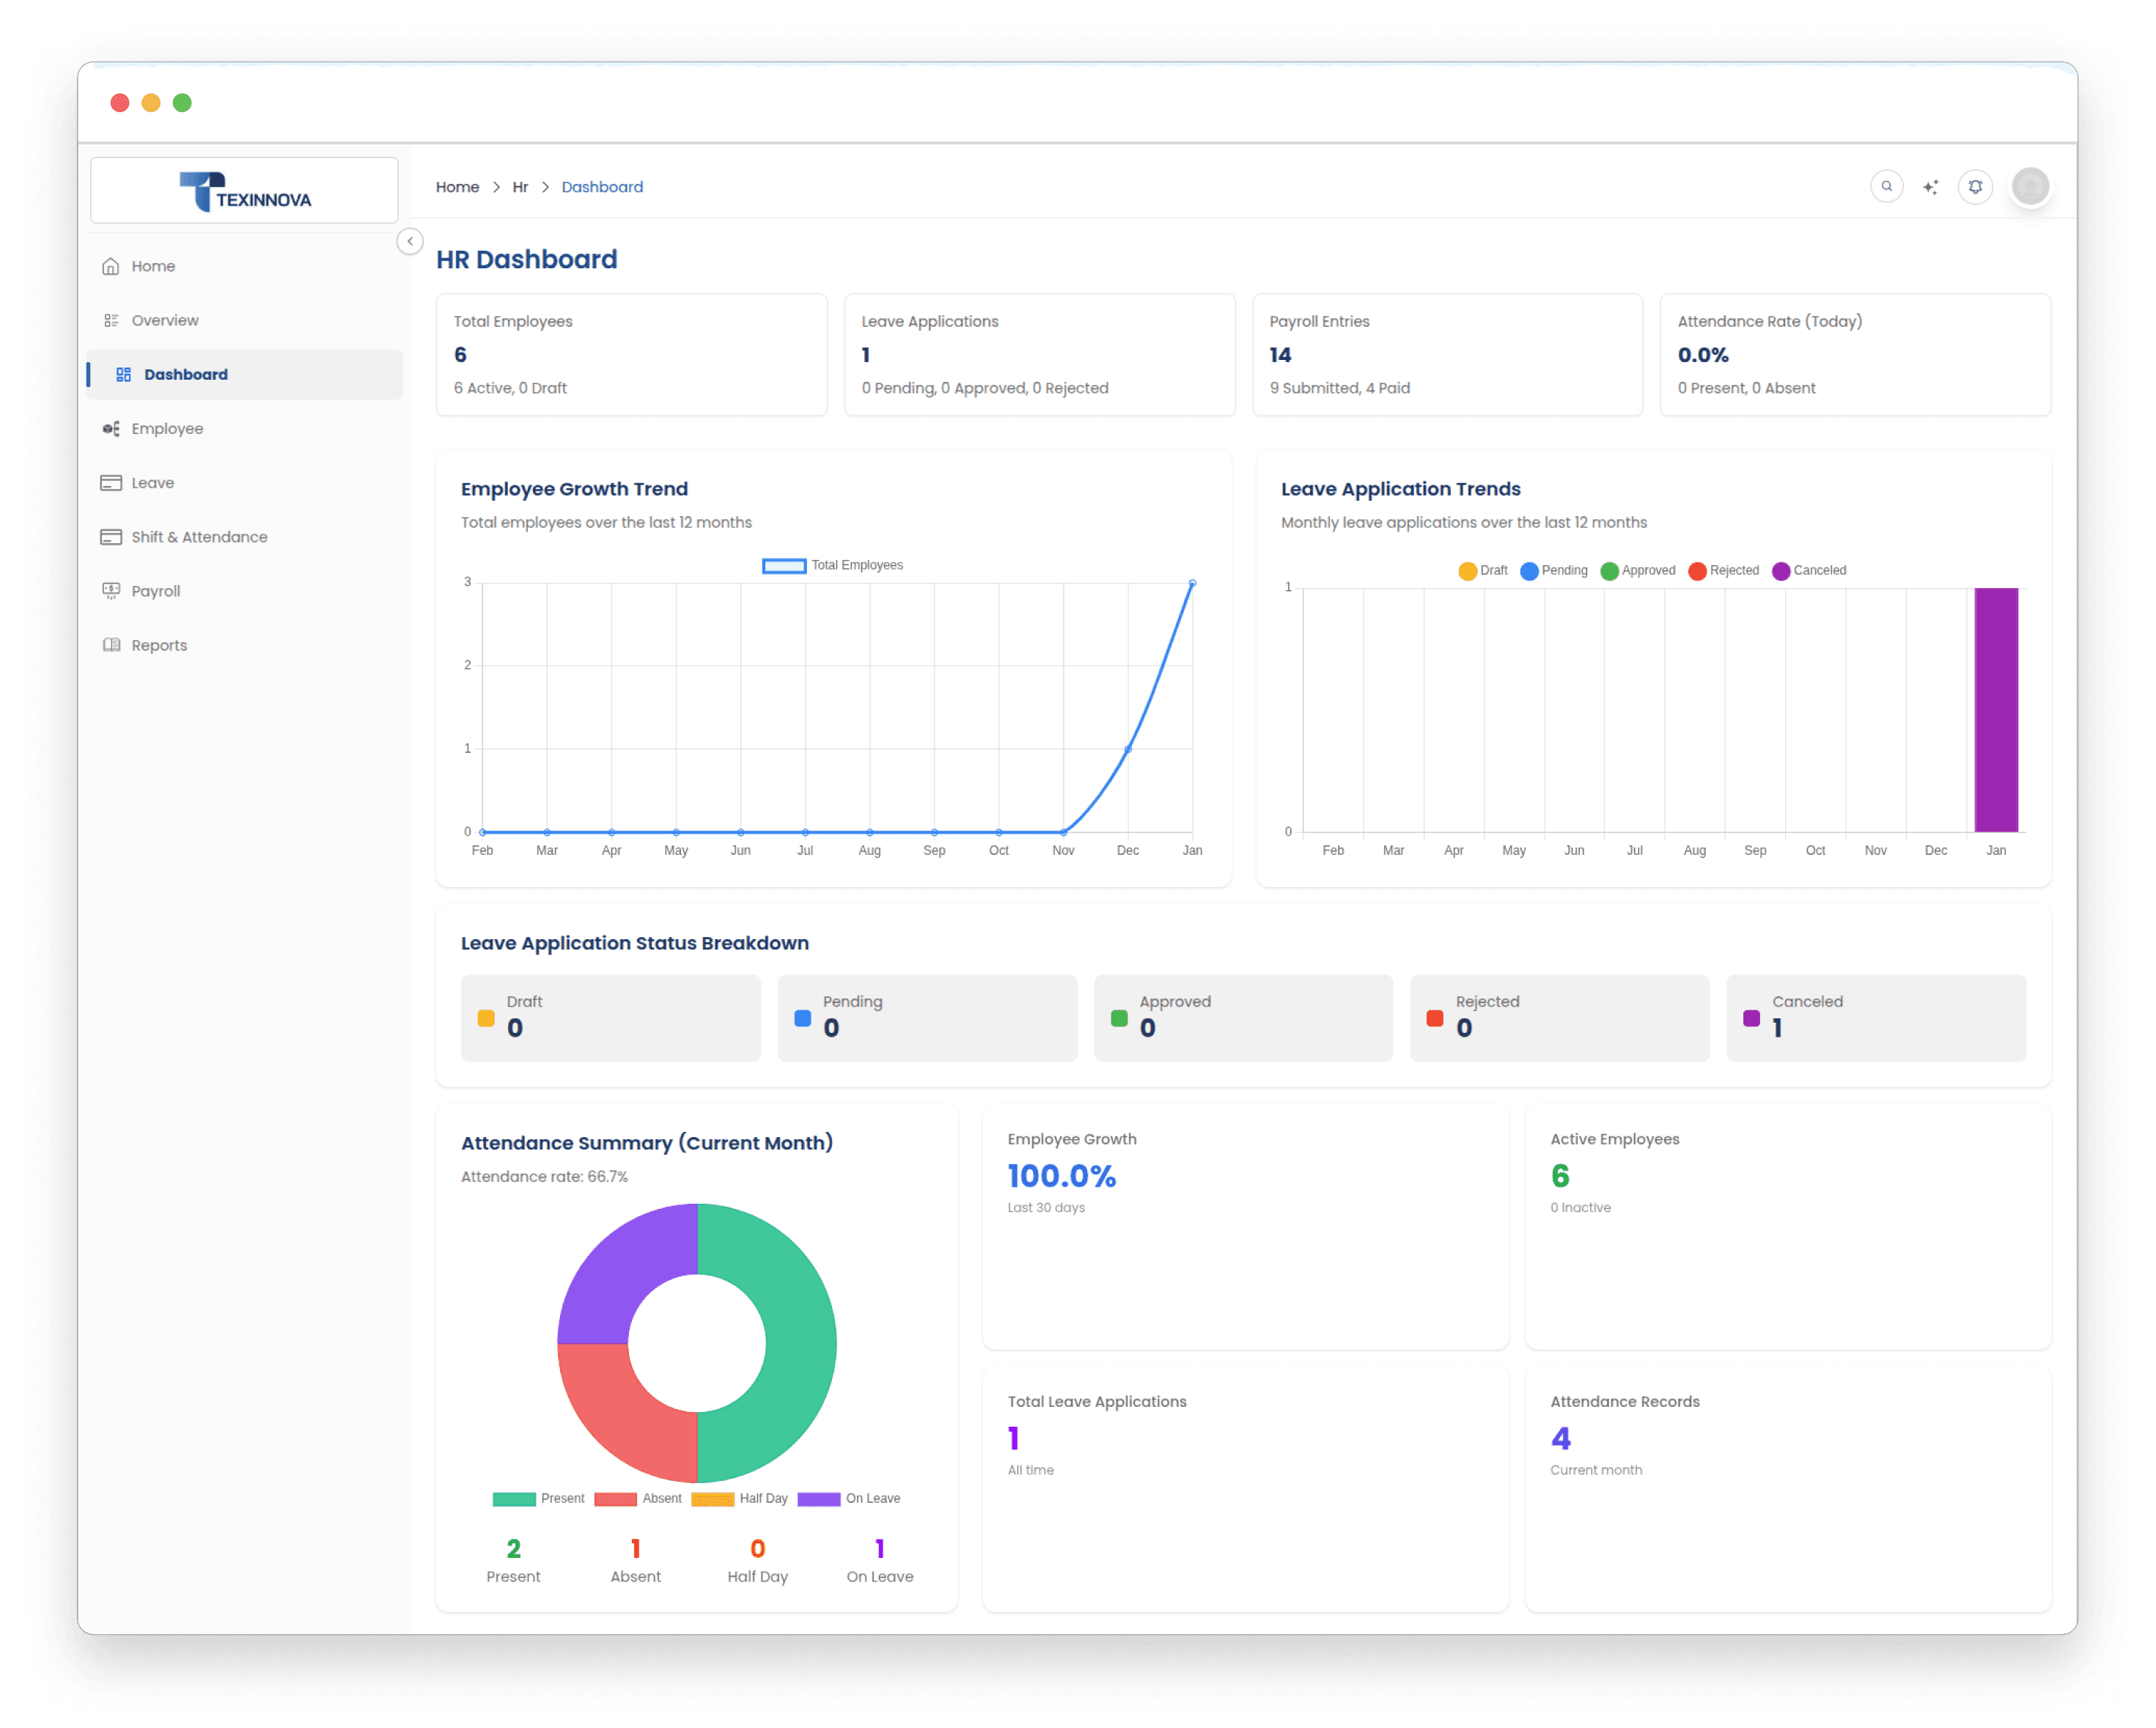Switch to the Dashboard sidebar item
This screenshot has height=1728, width=2156.
click(186, 374)
